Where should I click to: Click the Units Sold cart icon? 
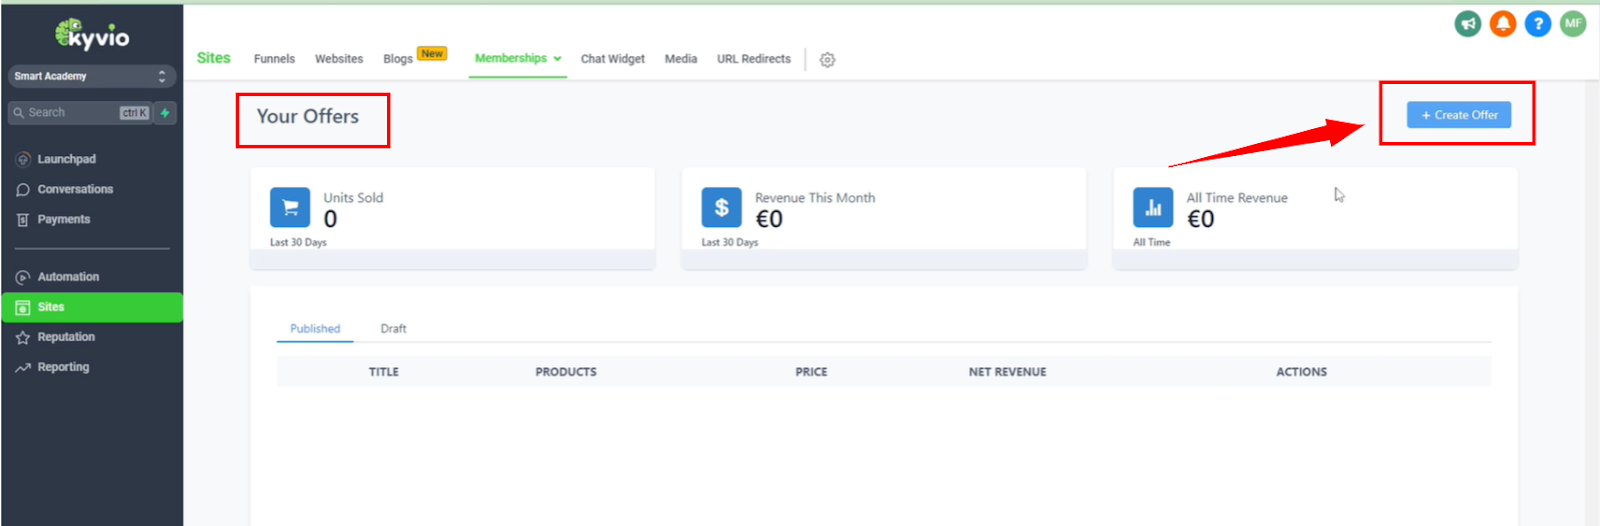(290, 208)
